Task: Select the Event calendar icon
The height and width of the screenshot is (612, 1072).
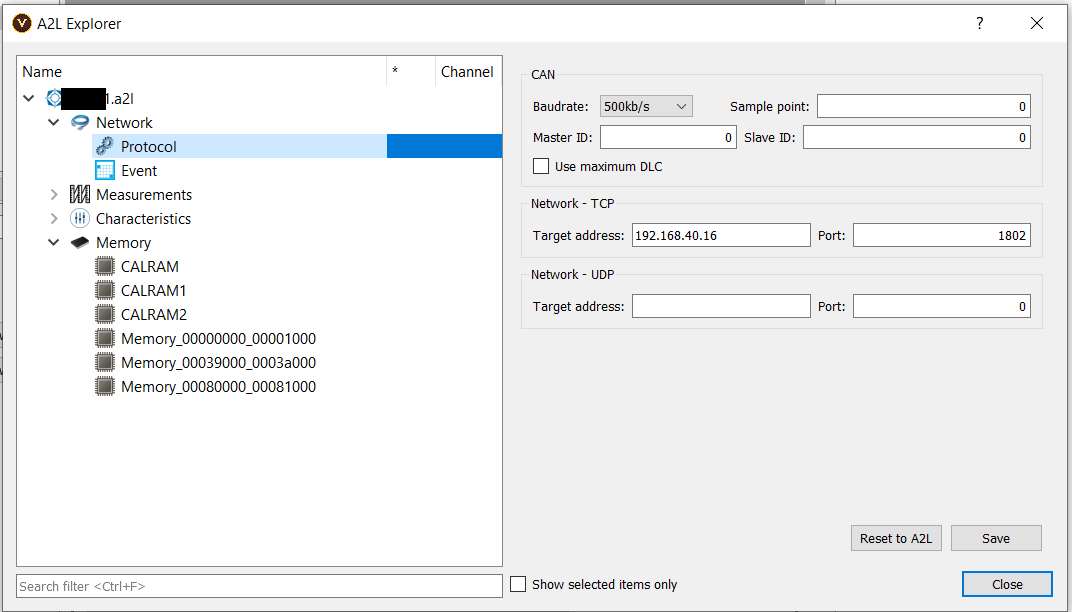Action: (x=105, y=171)
